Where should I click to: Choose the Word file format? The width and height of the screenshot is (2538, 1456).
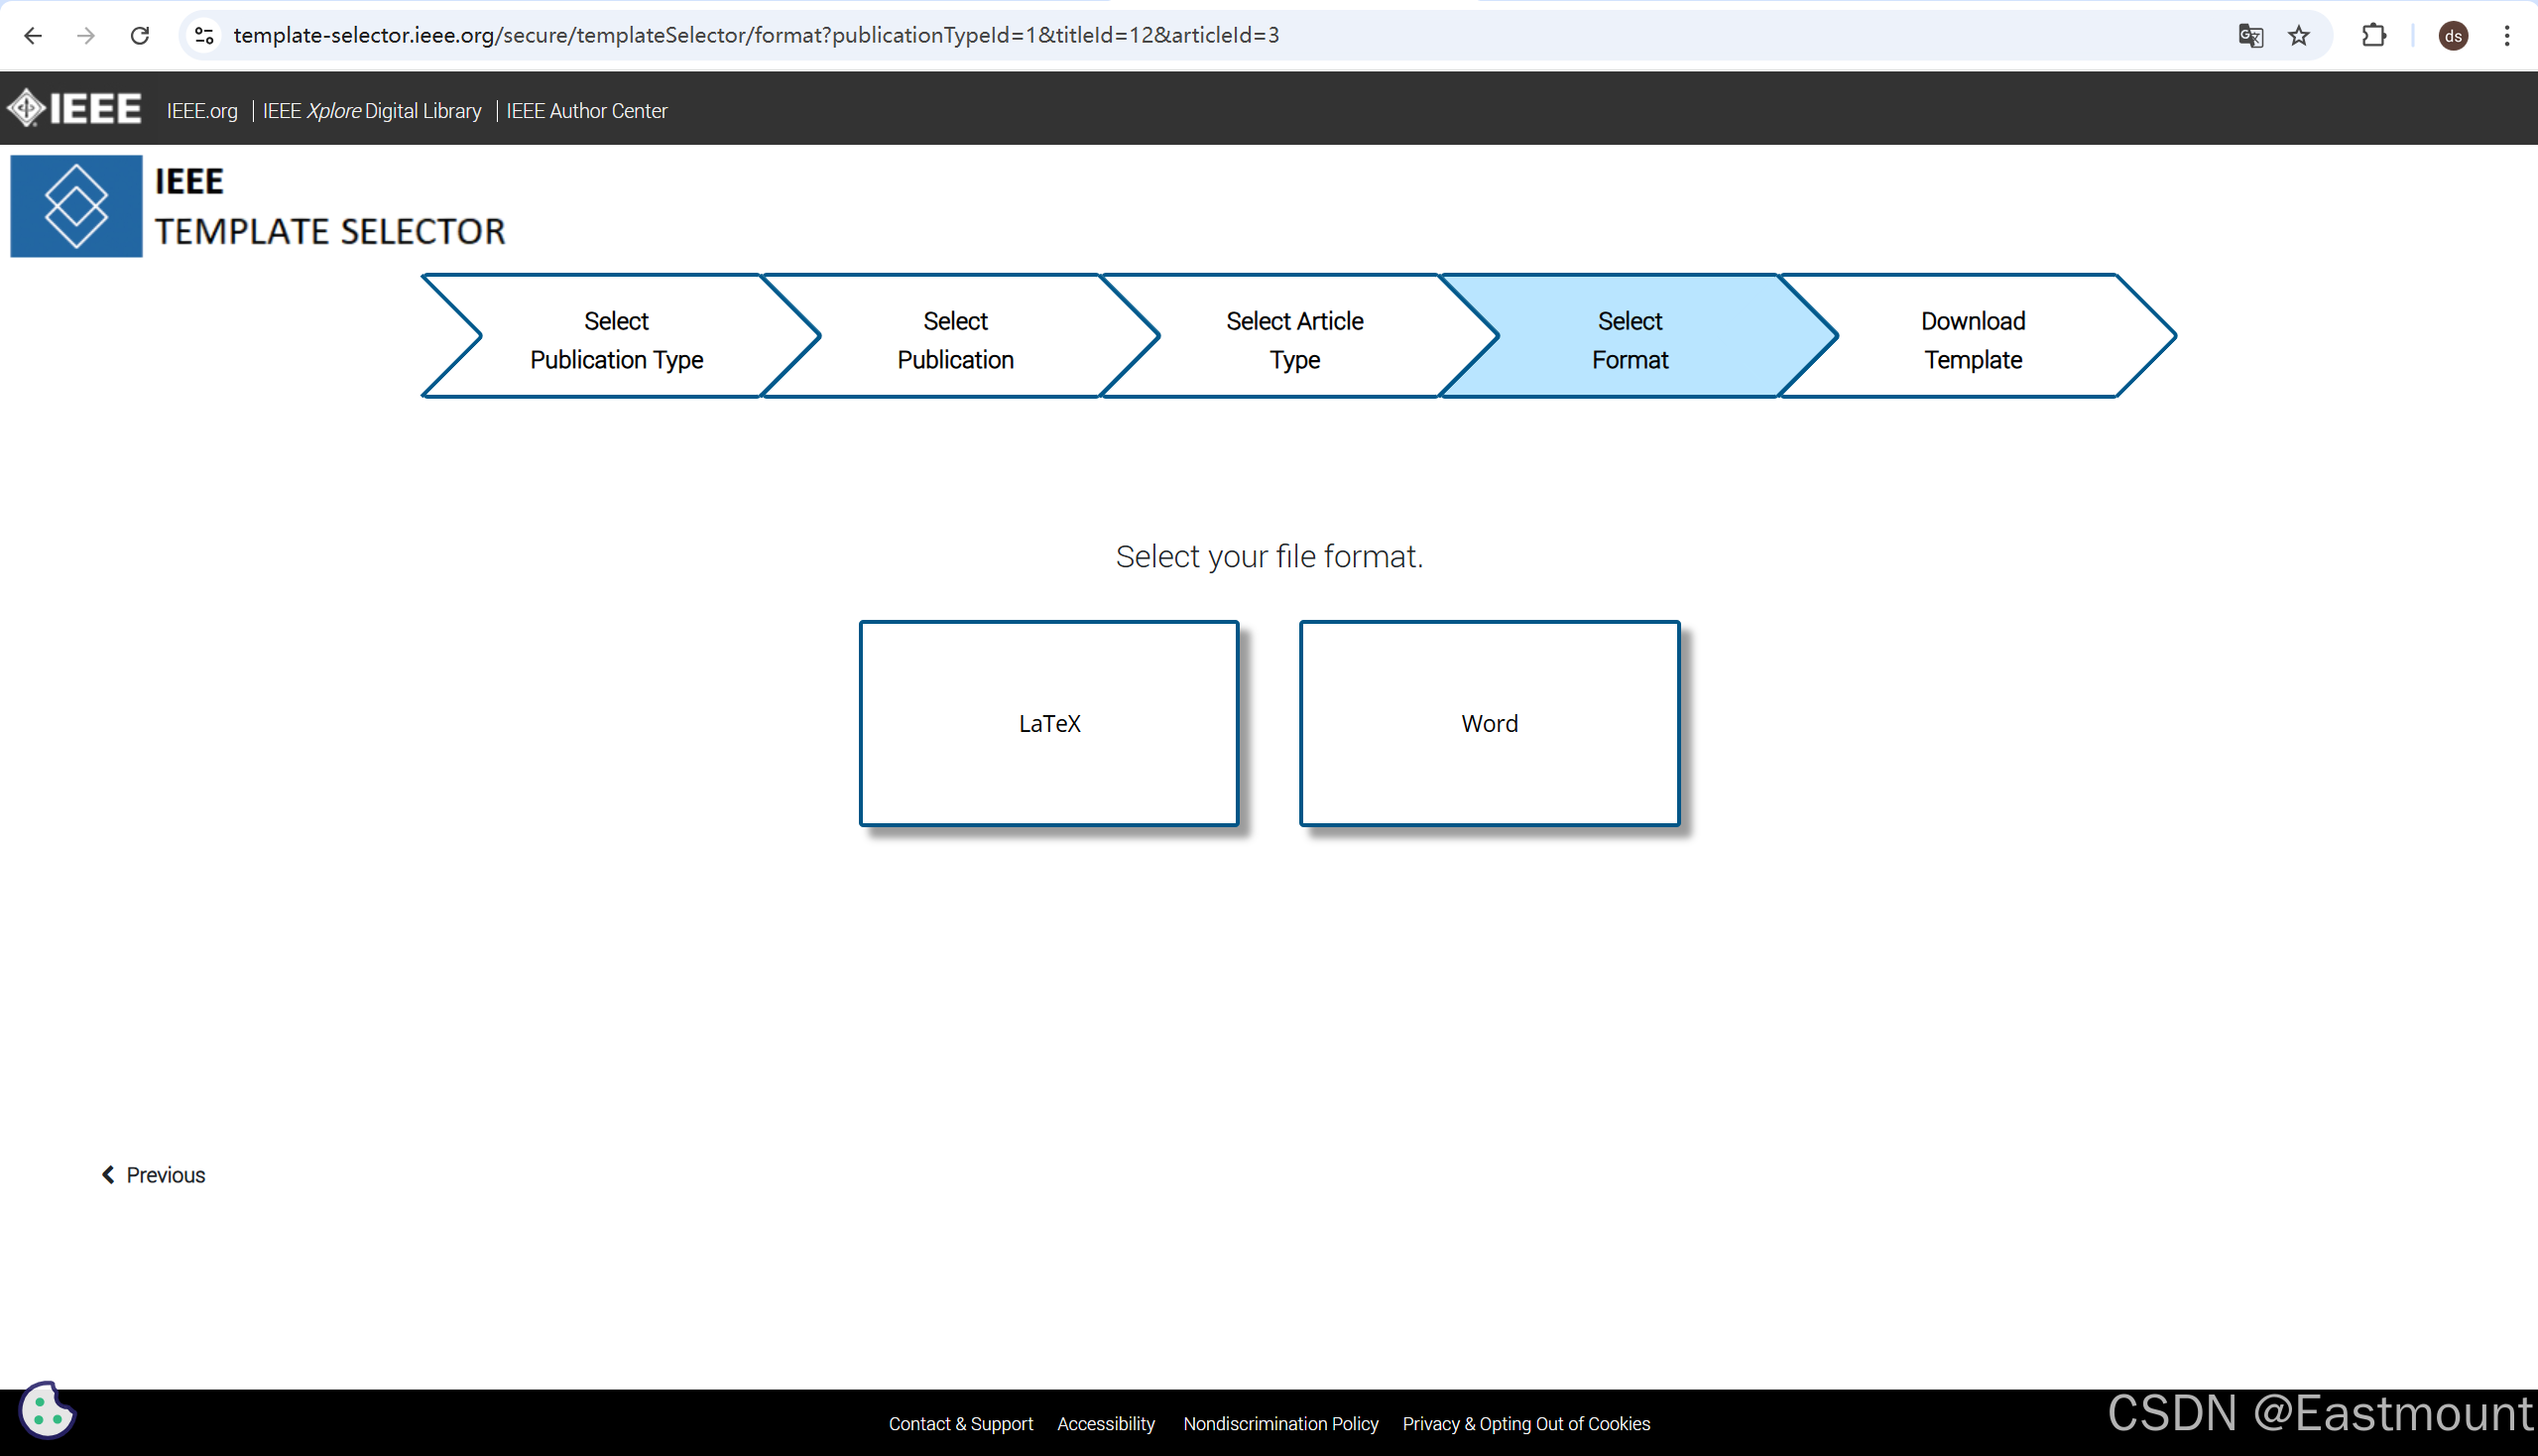coord(1489,723)
